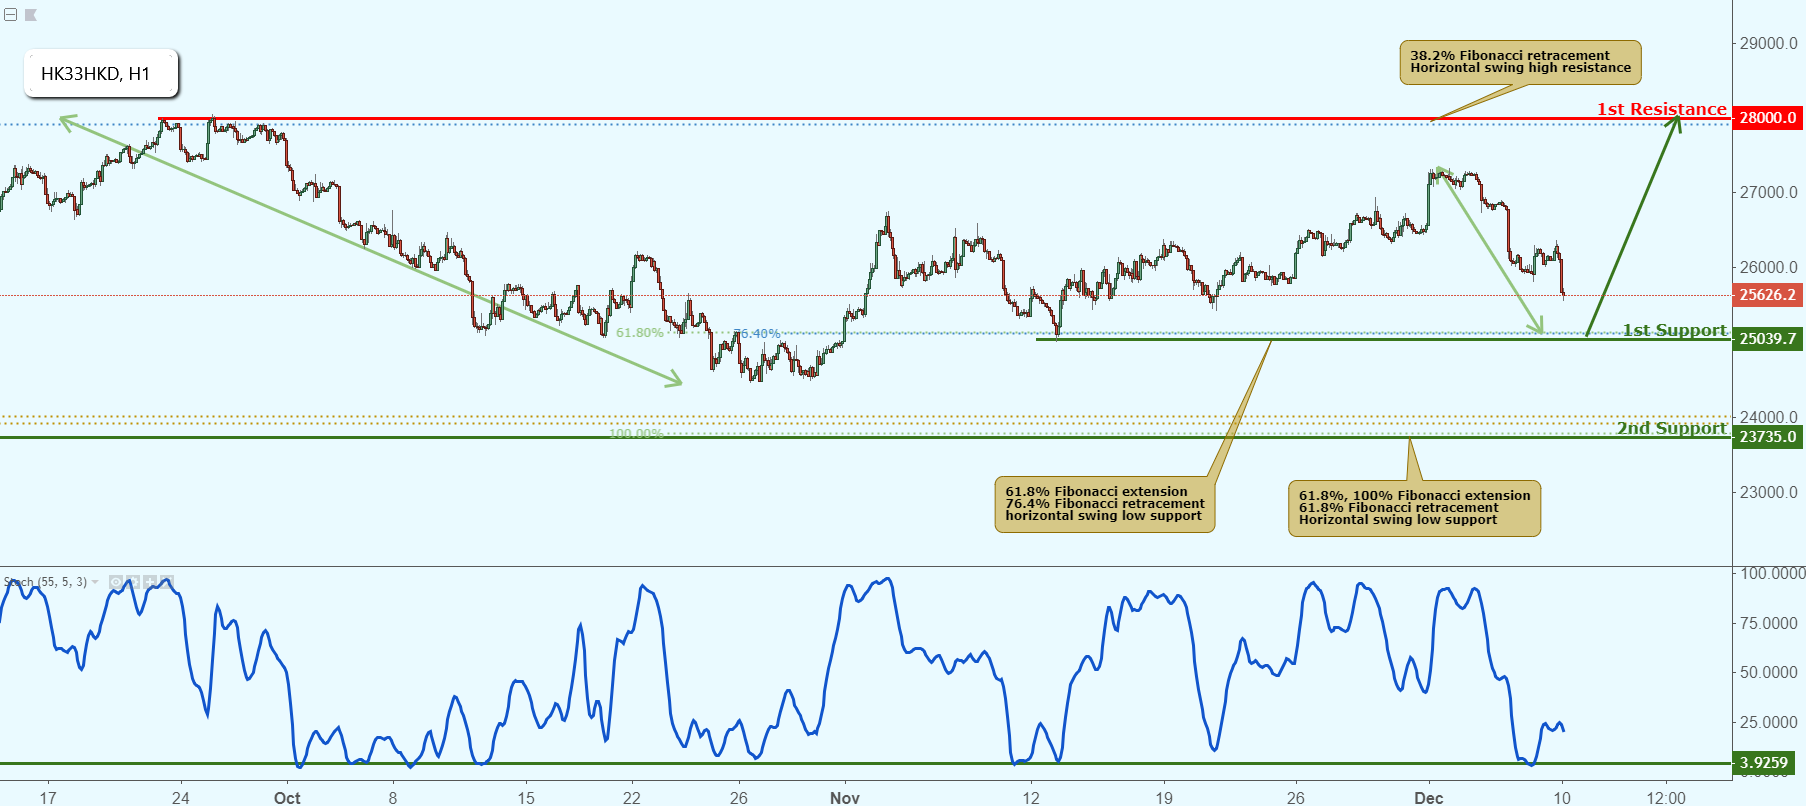Click the 17 date label on time axis
Screen dimensions: 1806x806
[x=48, y=797]
